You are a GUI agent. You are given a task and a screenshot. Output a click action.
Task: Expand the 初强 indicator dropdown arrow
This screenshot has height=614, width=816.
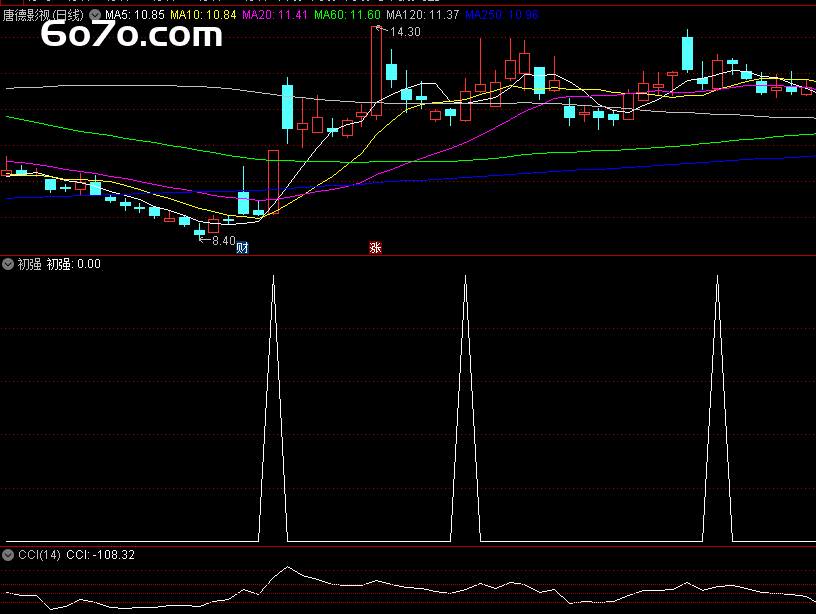(x=8, y=264)
